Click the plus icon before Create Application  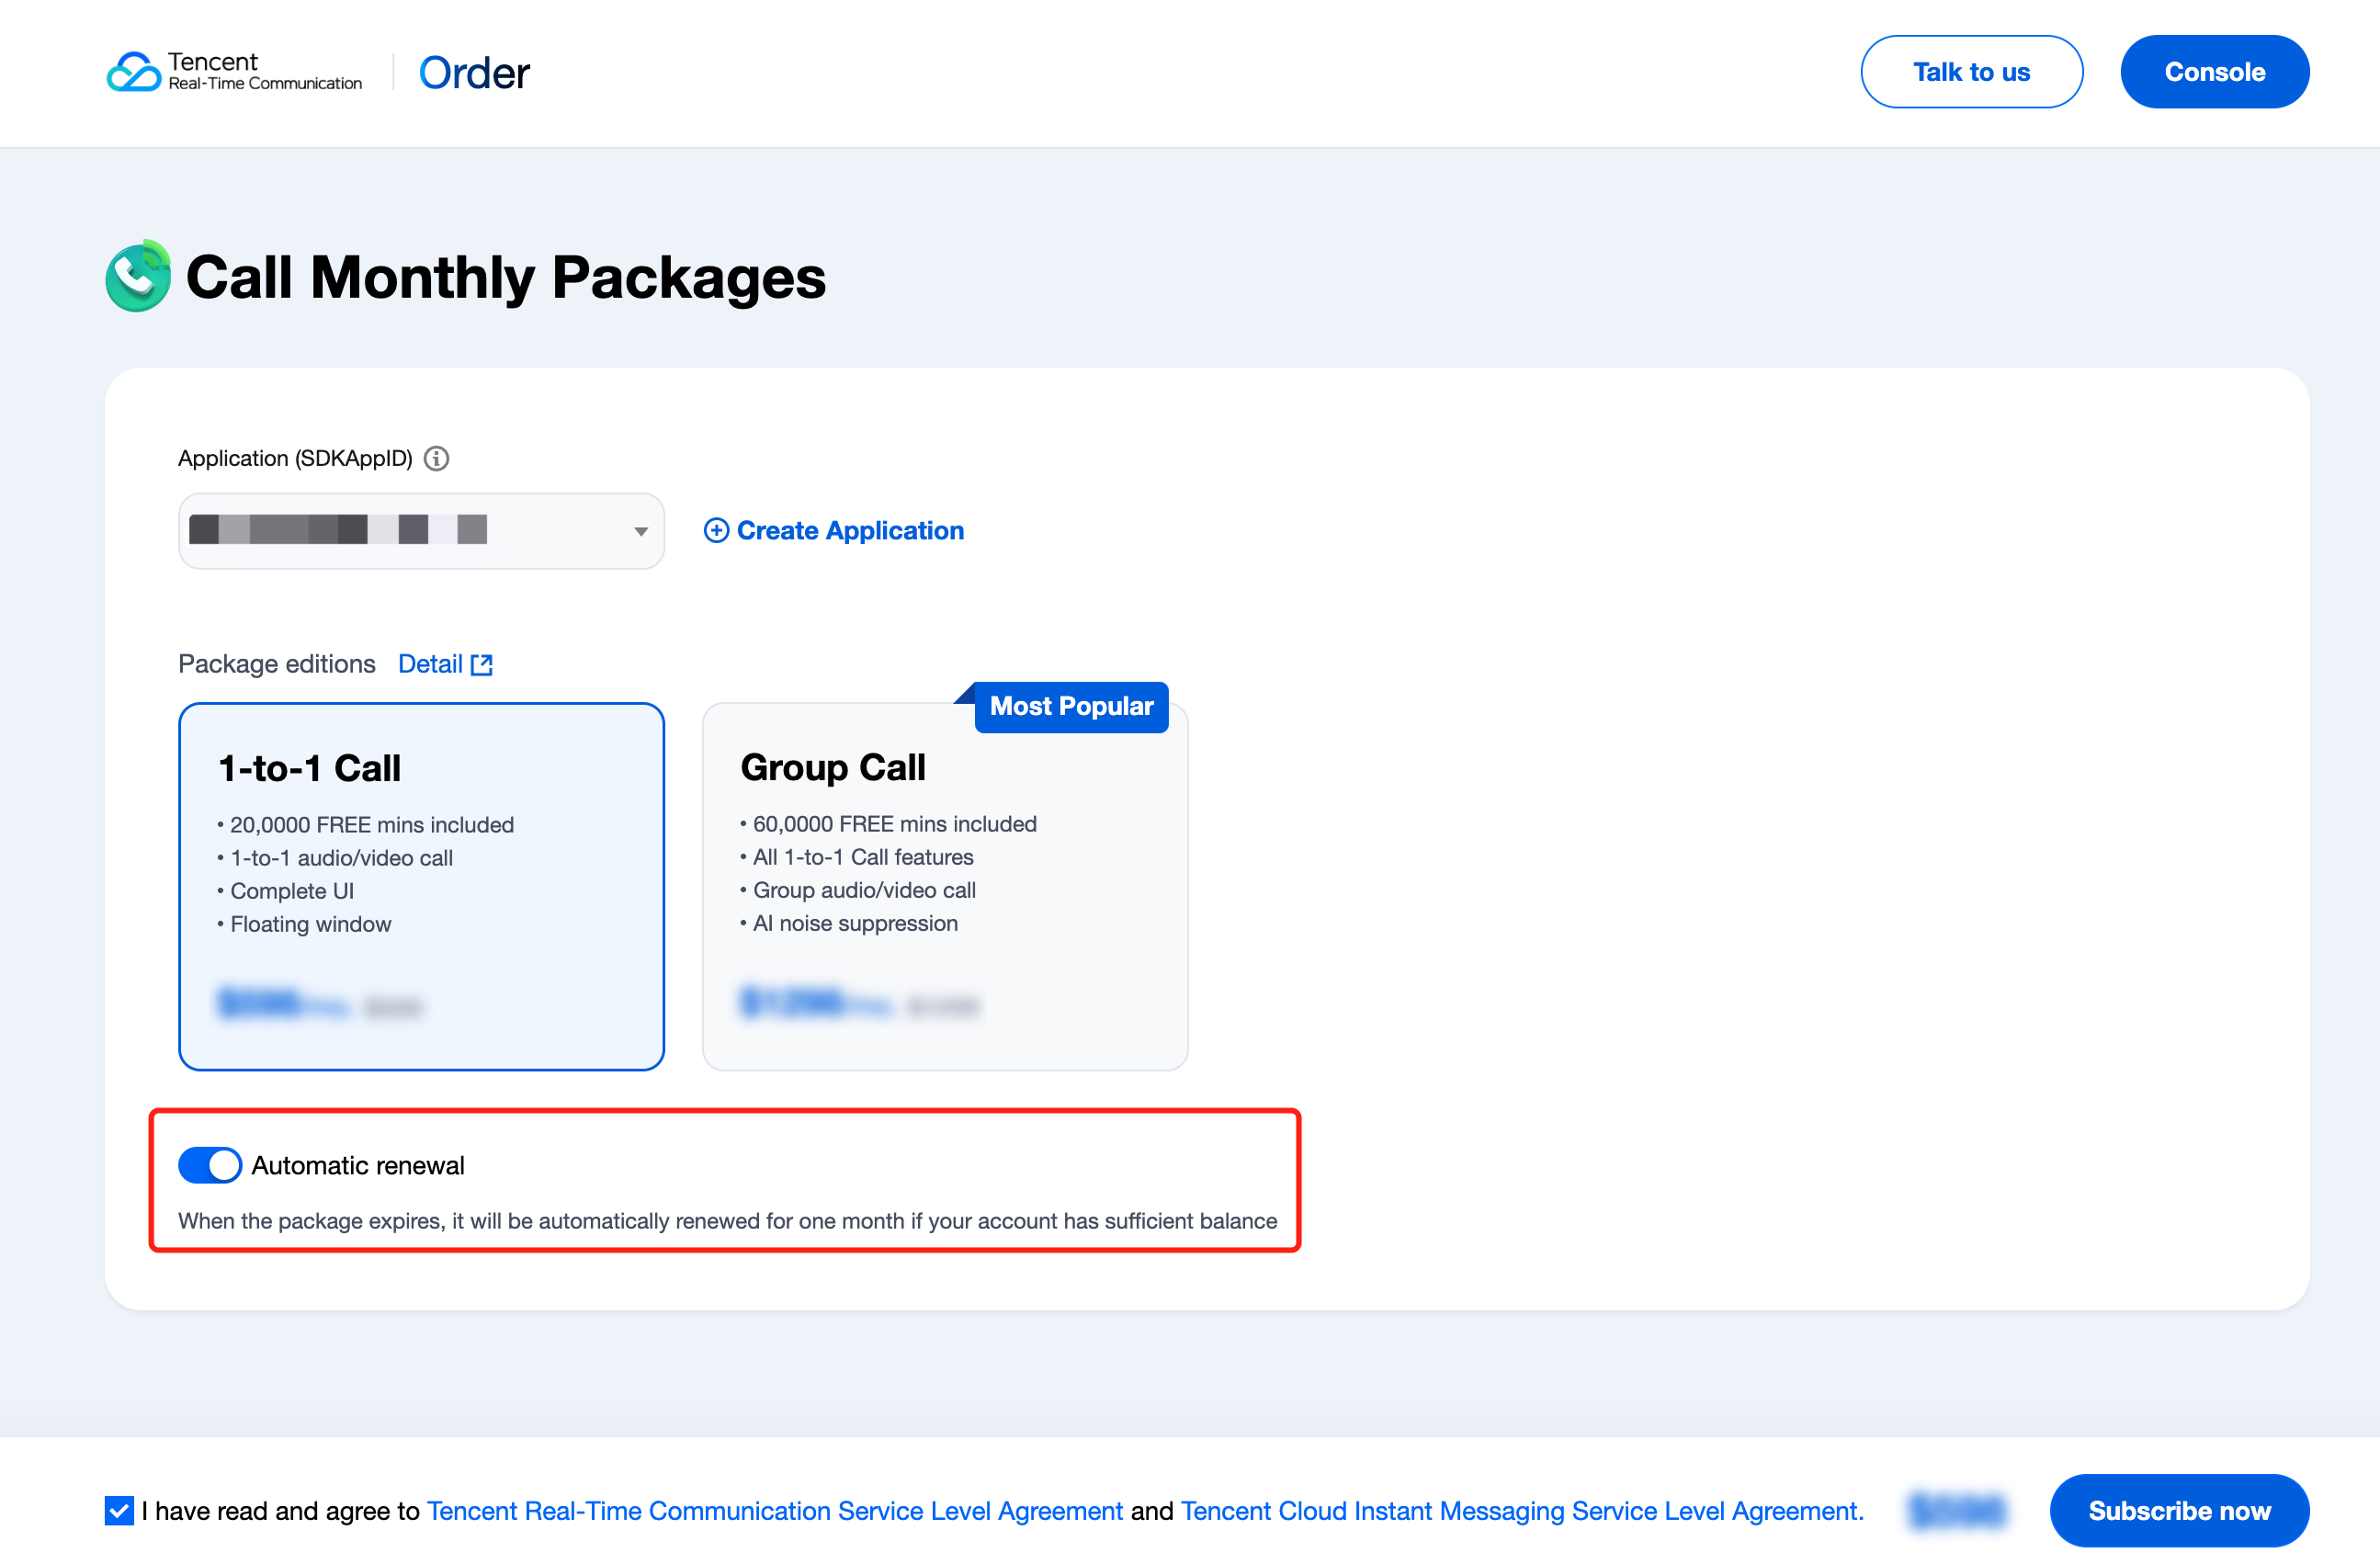(x=716, y=530)
